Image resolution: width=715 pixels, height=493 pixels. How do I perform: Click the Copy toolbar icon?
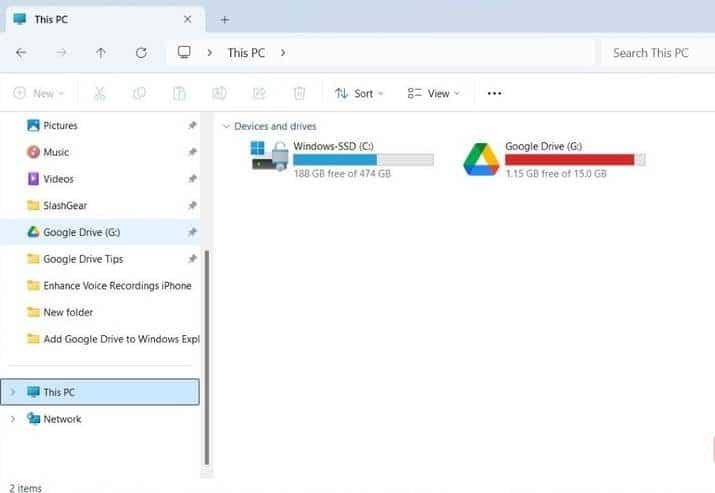139,93
